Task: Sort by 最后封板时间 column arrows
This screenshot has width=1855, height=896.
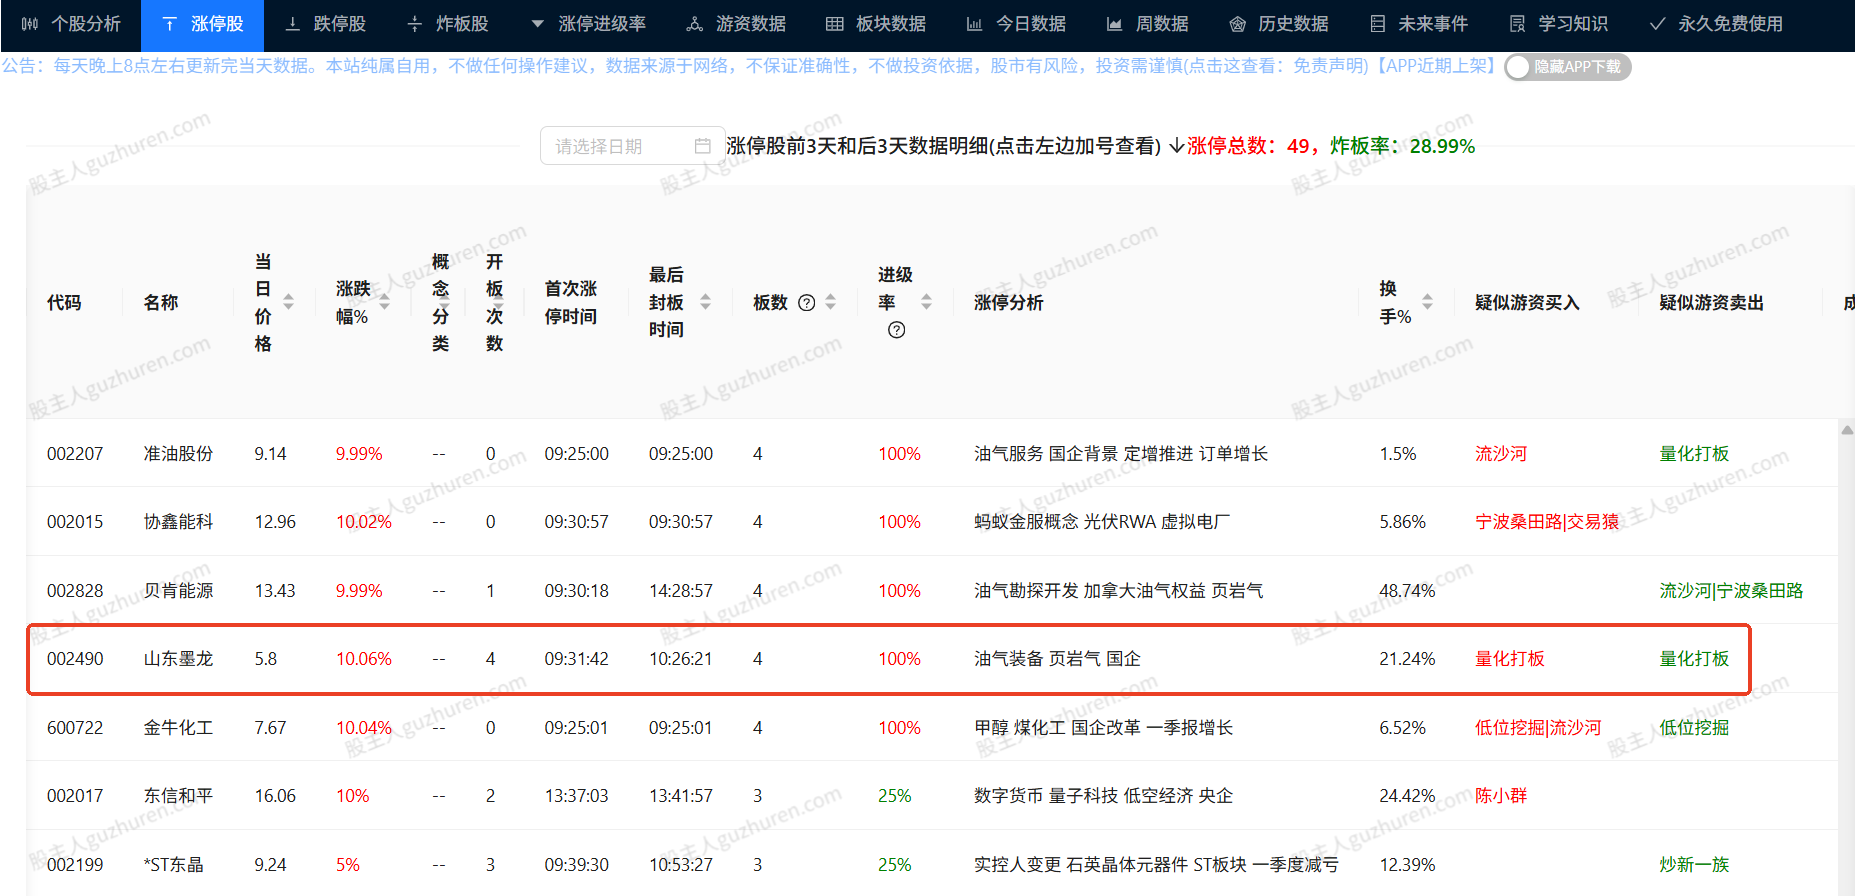Action: [x=706, y=302]
